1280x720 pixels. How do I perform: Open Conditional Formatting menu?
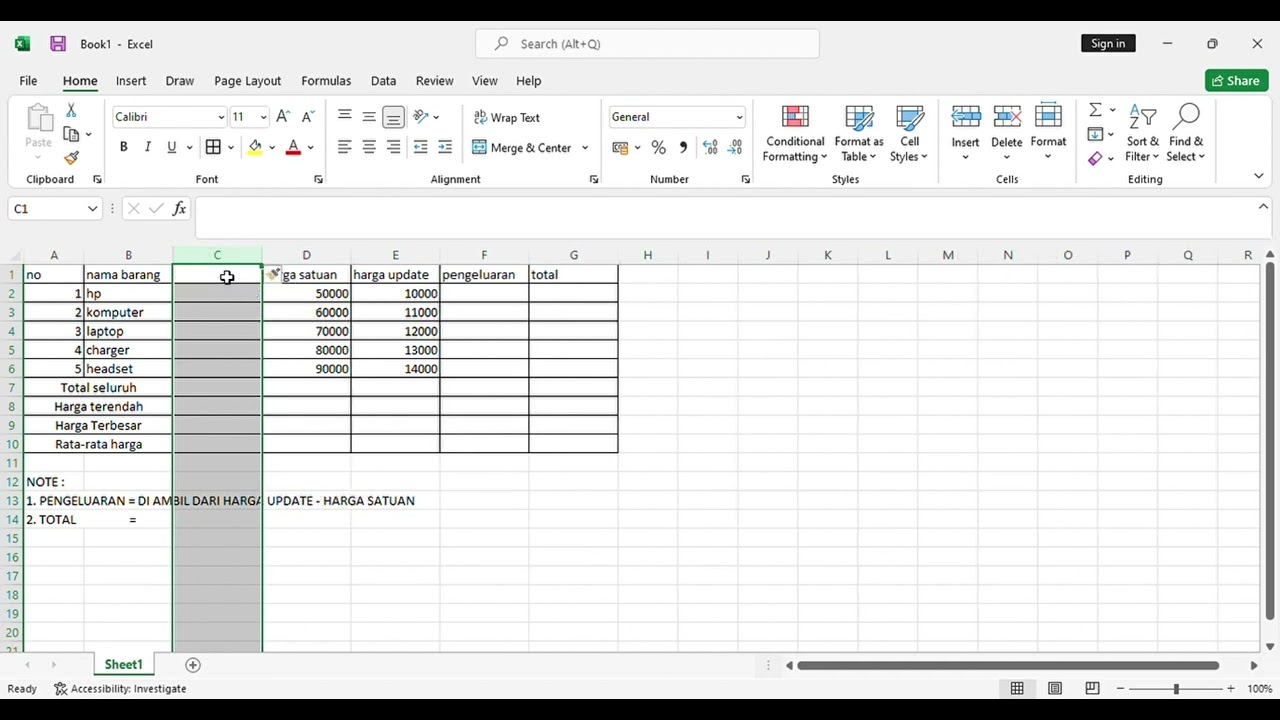tap(795, 133)
